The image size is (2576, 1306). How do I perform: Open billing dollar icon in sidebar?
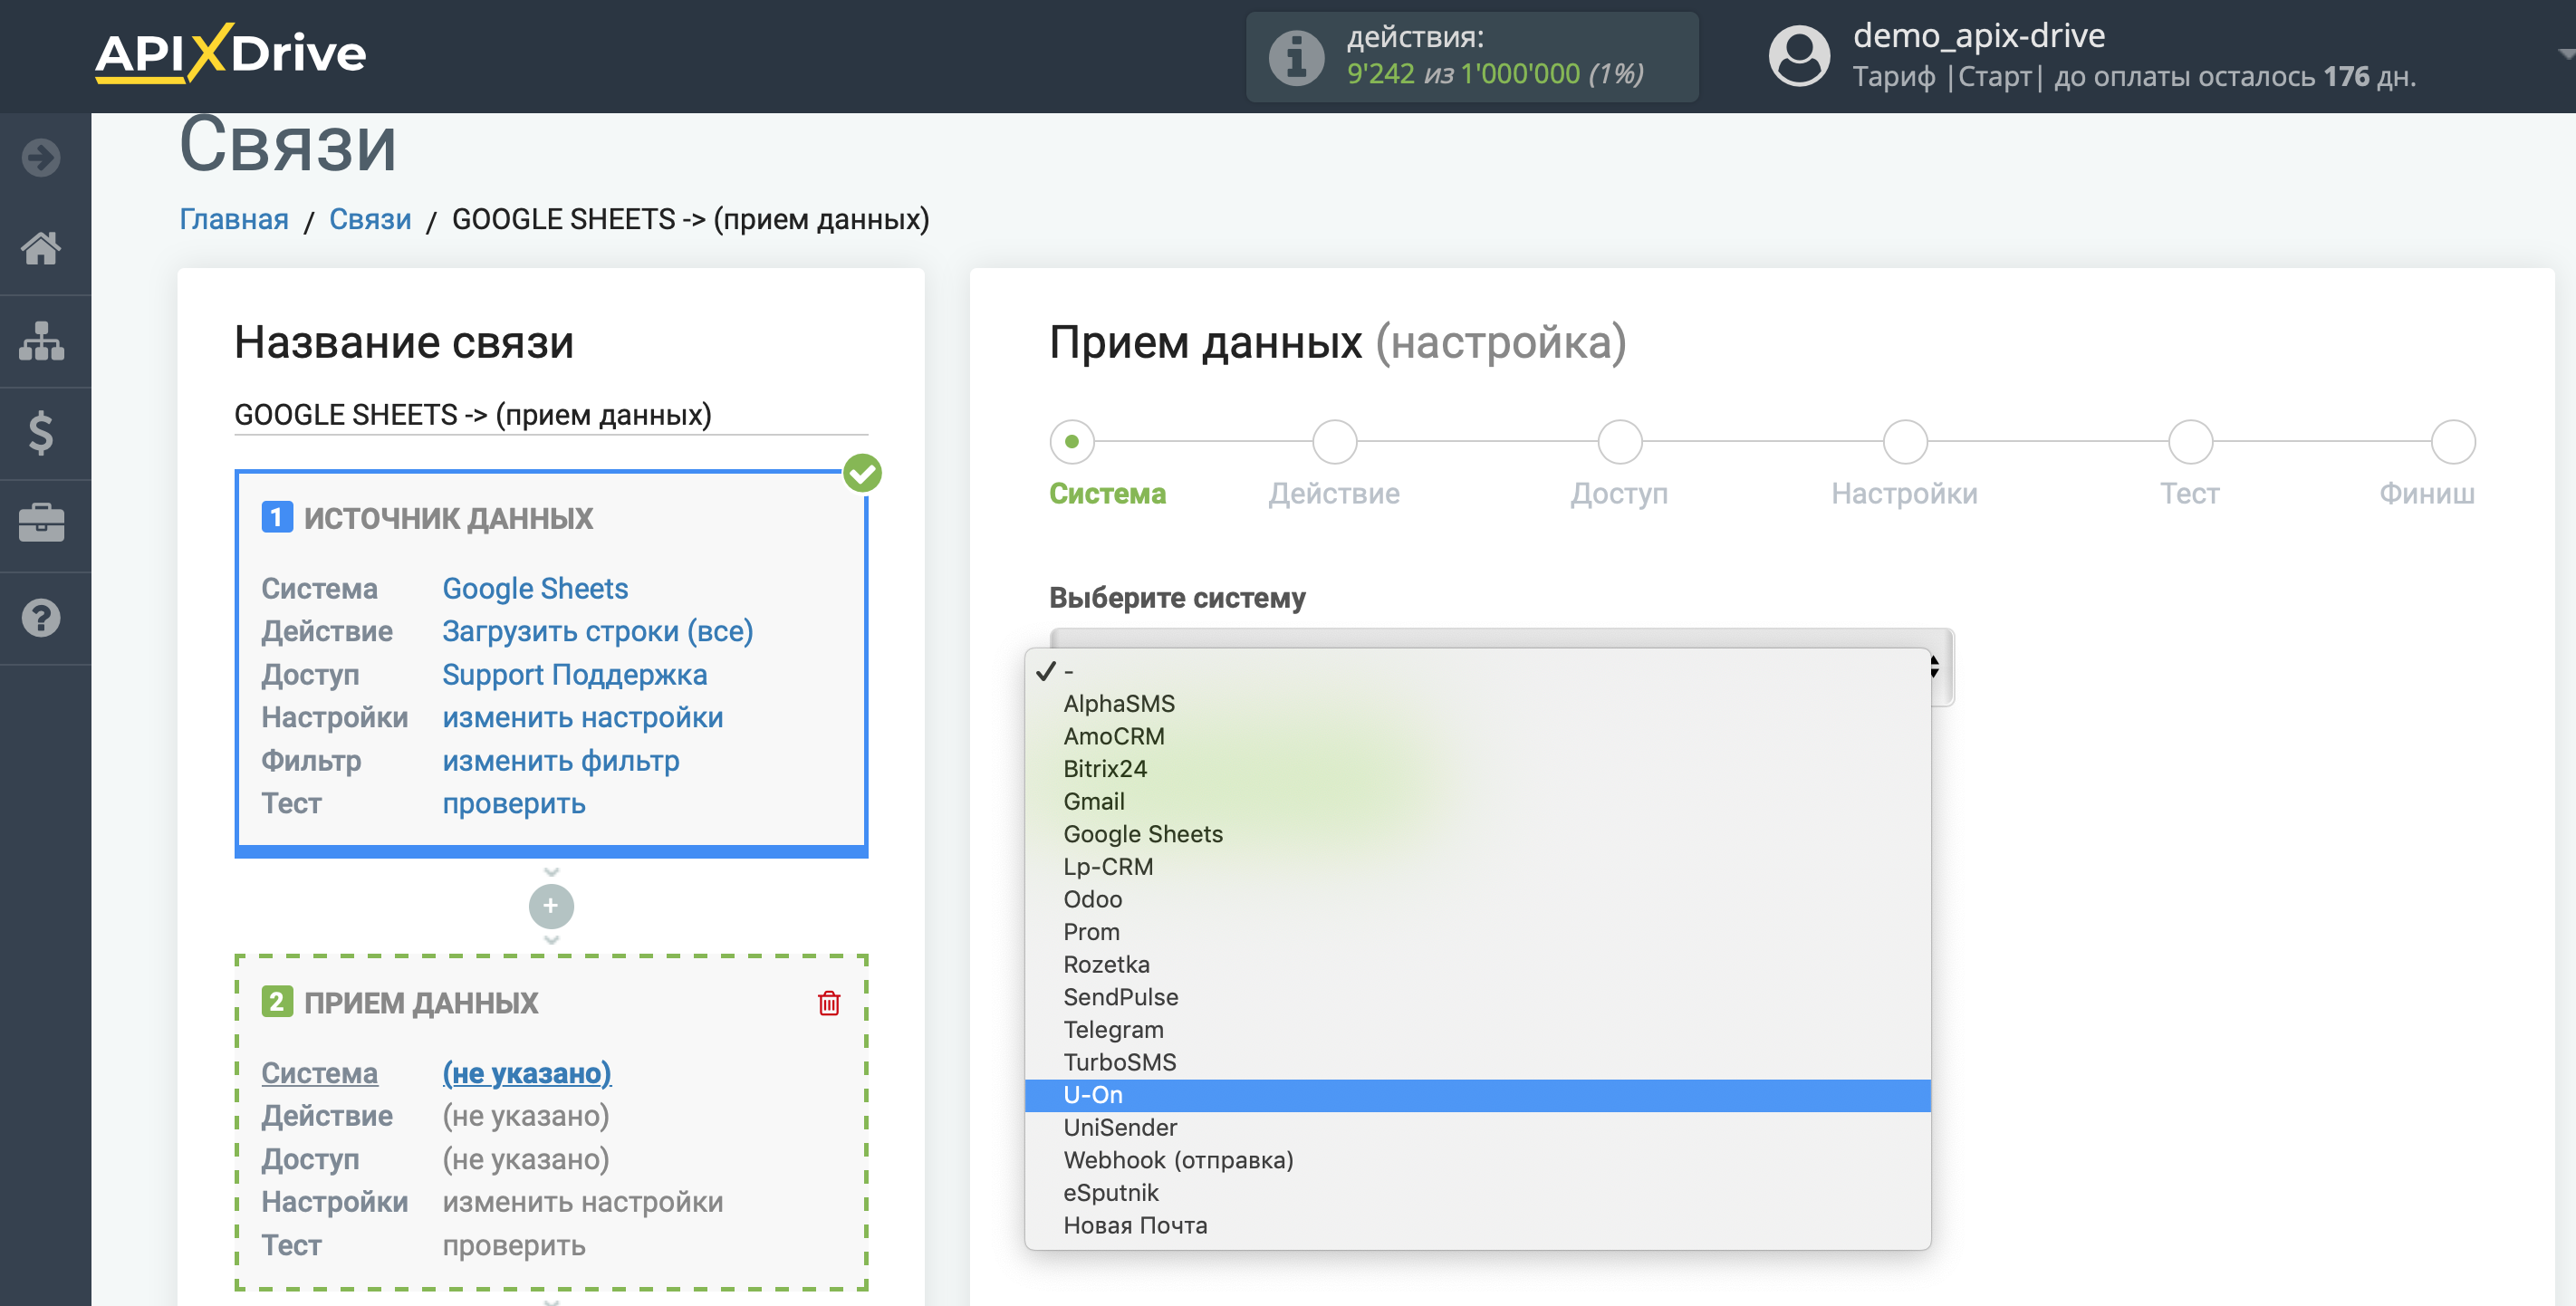pyautogui.click(x=41, y=433)
